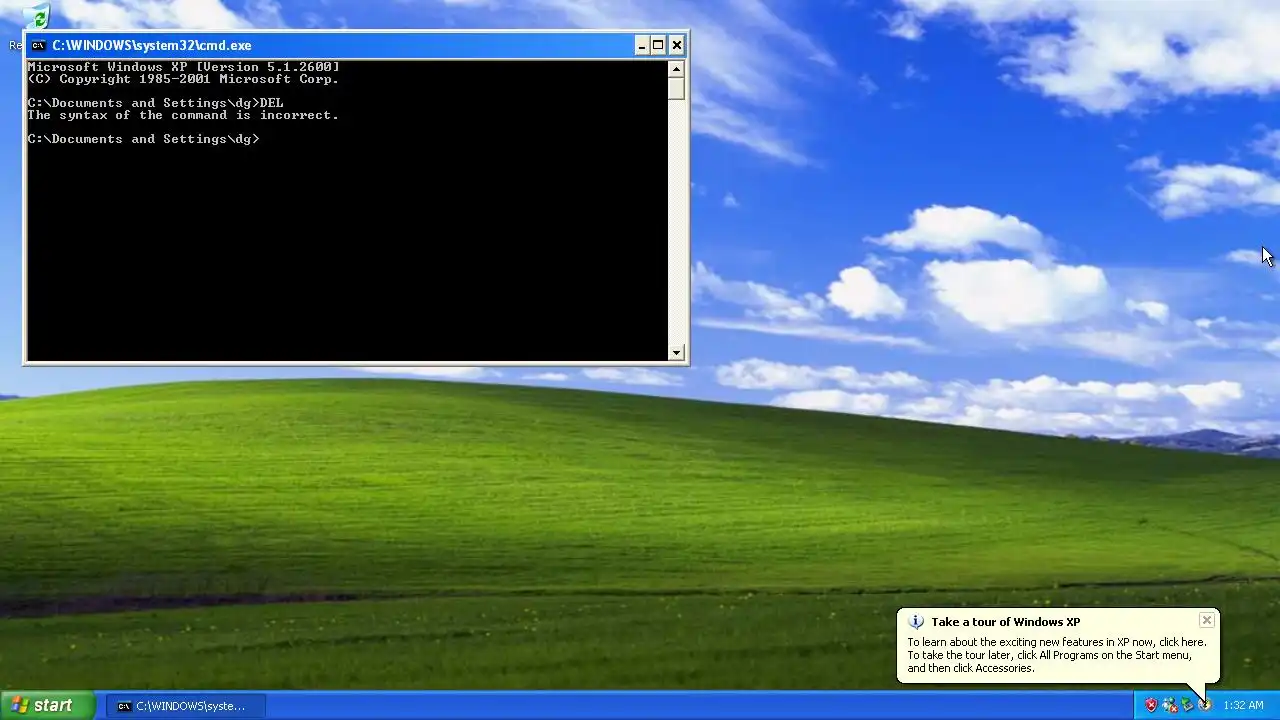Image resolution: width=1280 pixels, height=720 pixels.
Task: Open Windows Messenger tray icon
Action: [1170, 705]
